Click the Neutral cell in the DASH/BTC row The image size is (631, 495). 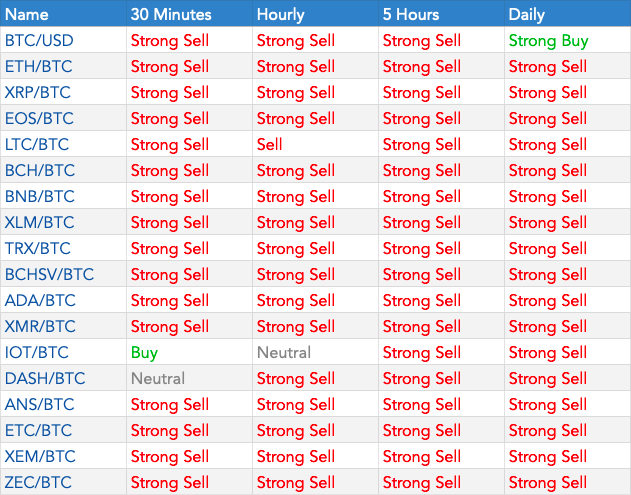(x=158, y=379)
